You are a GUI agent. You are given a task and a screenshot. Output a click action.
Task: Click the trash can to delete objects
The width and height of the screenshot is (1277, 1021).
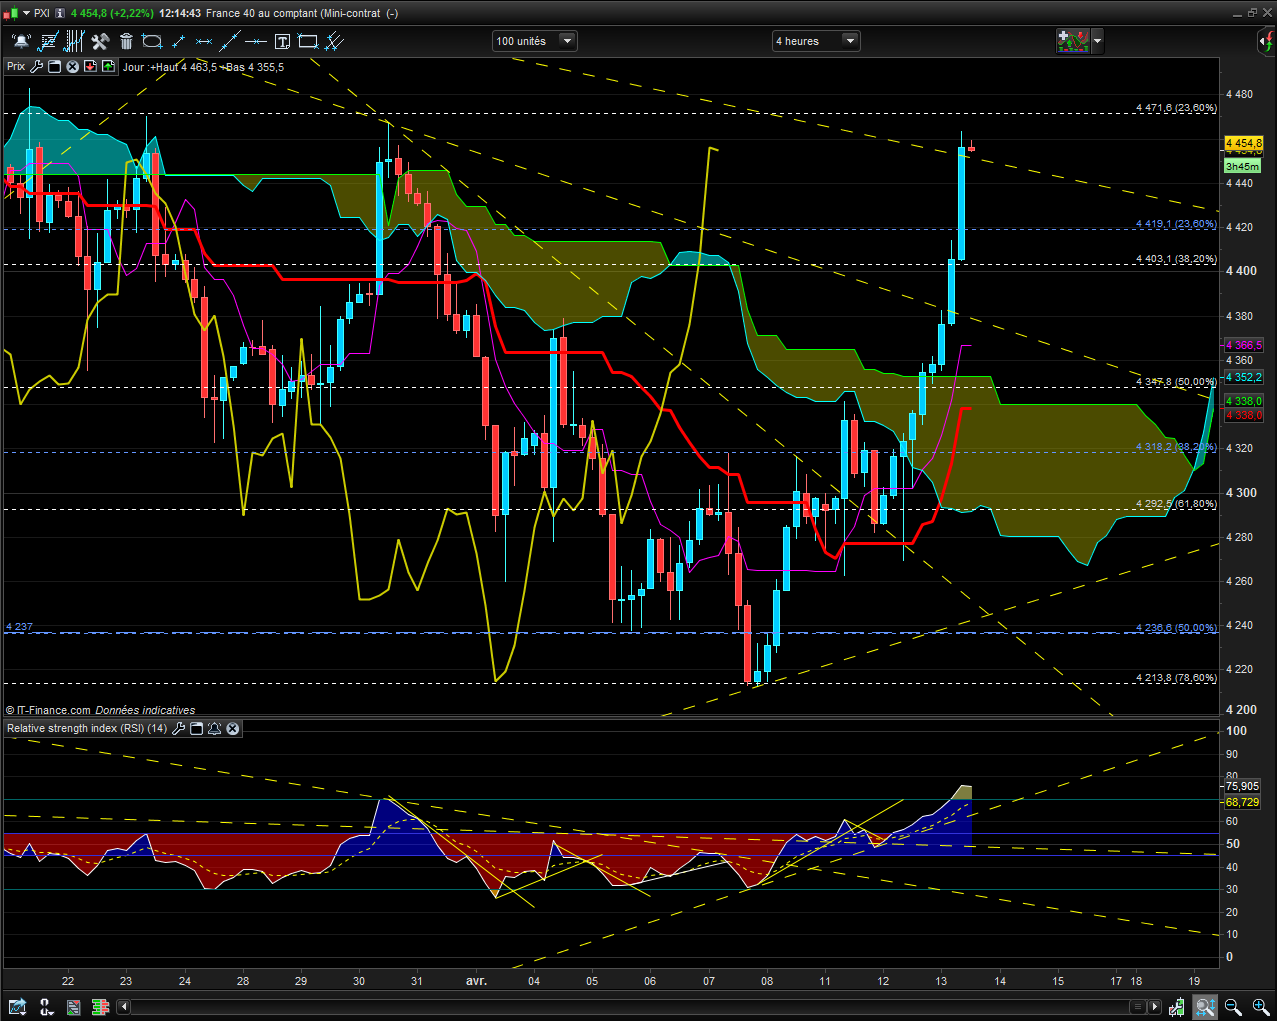[126, 41]
